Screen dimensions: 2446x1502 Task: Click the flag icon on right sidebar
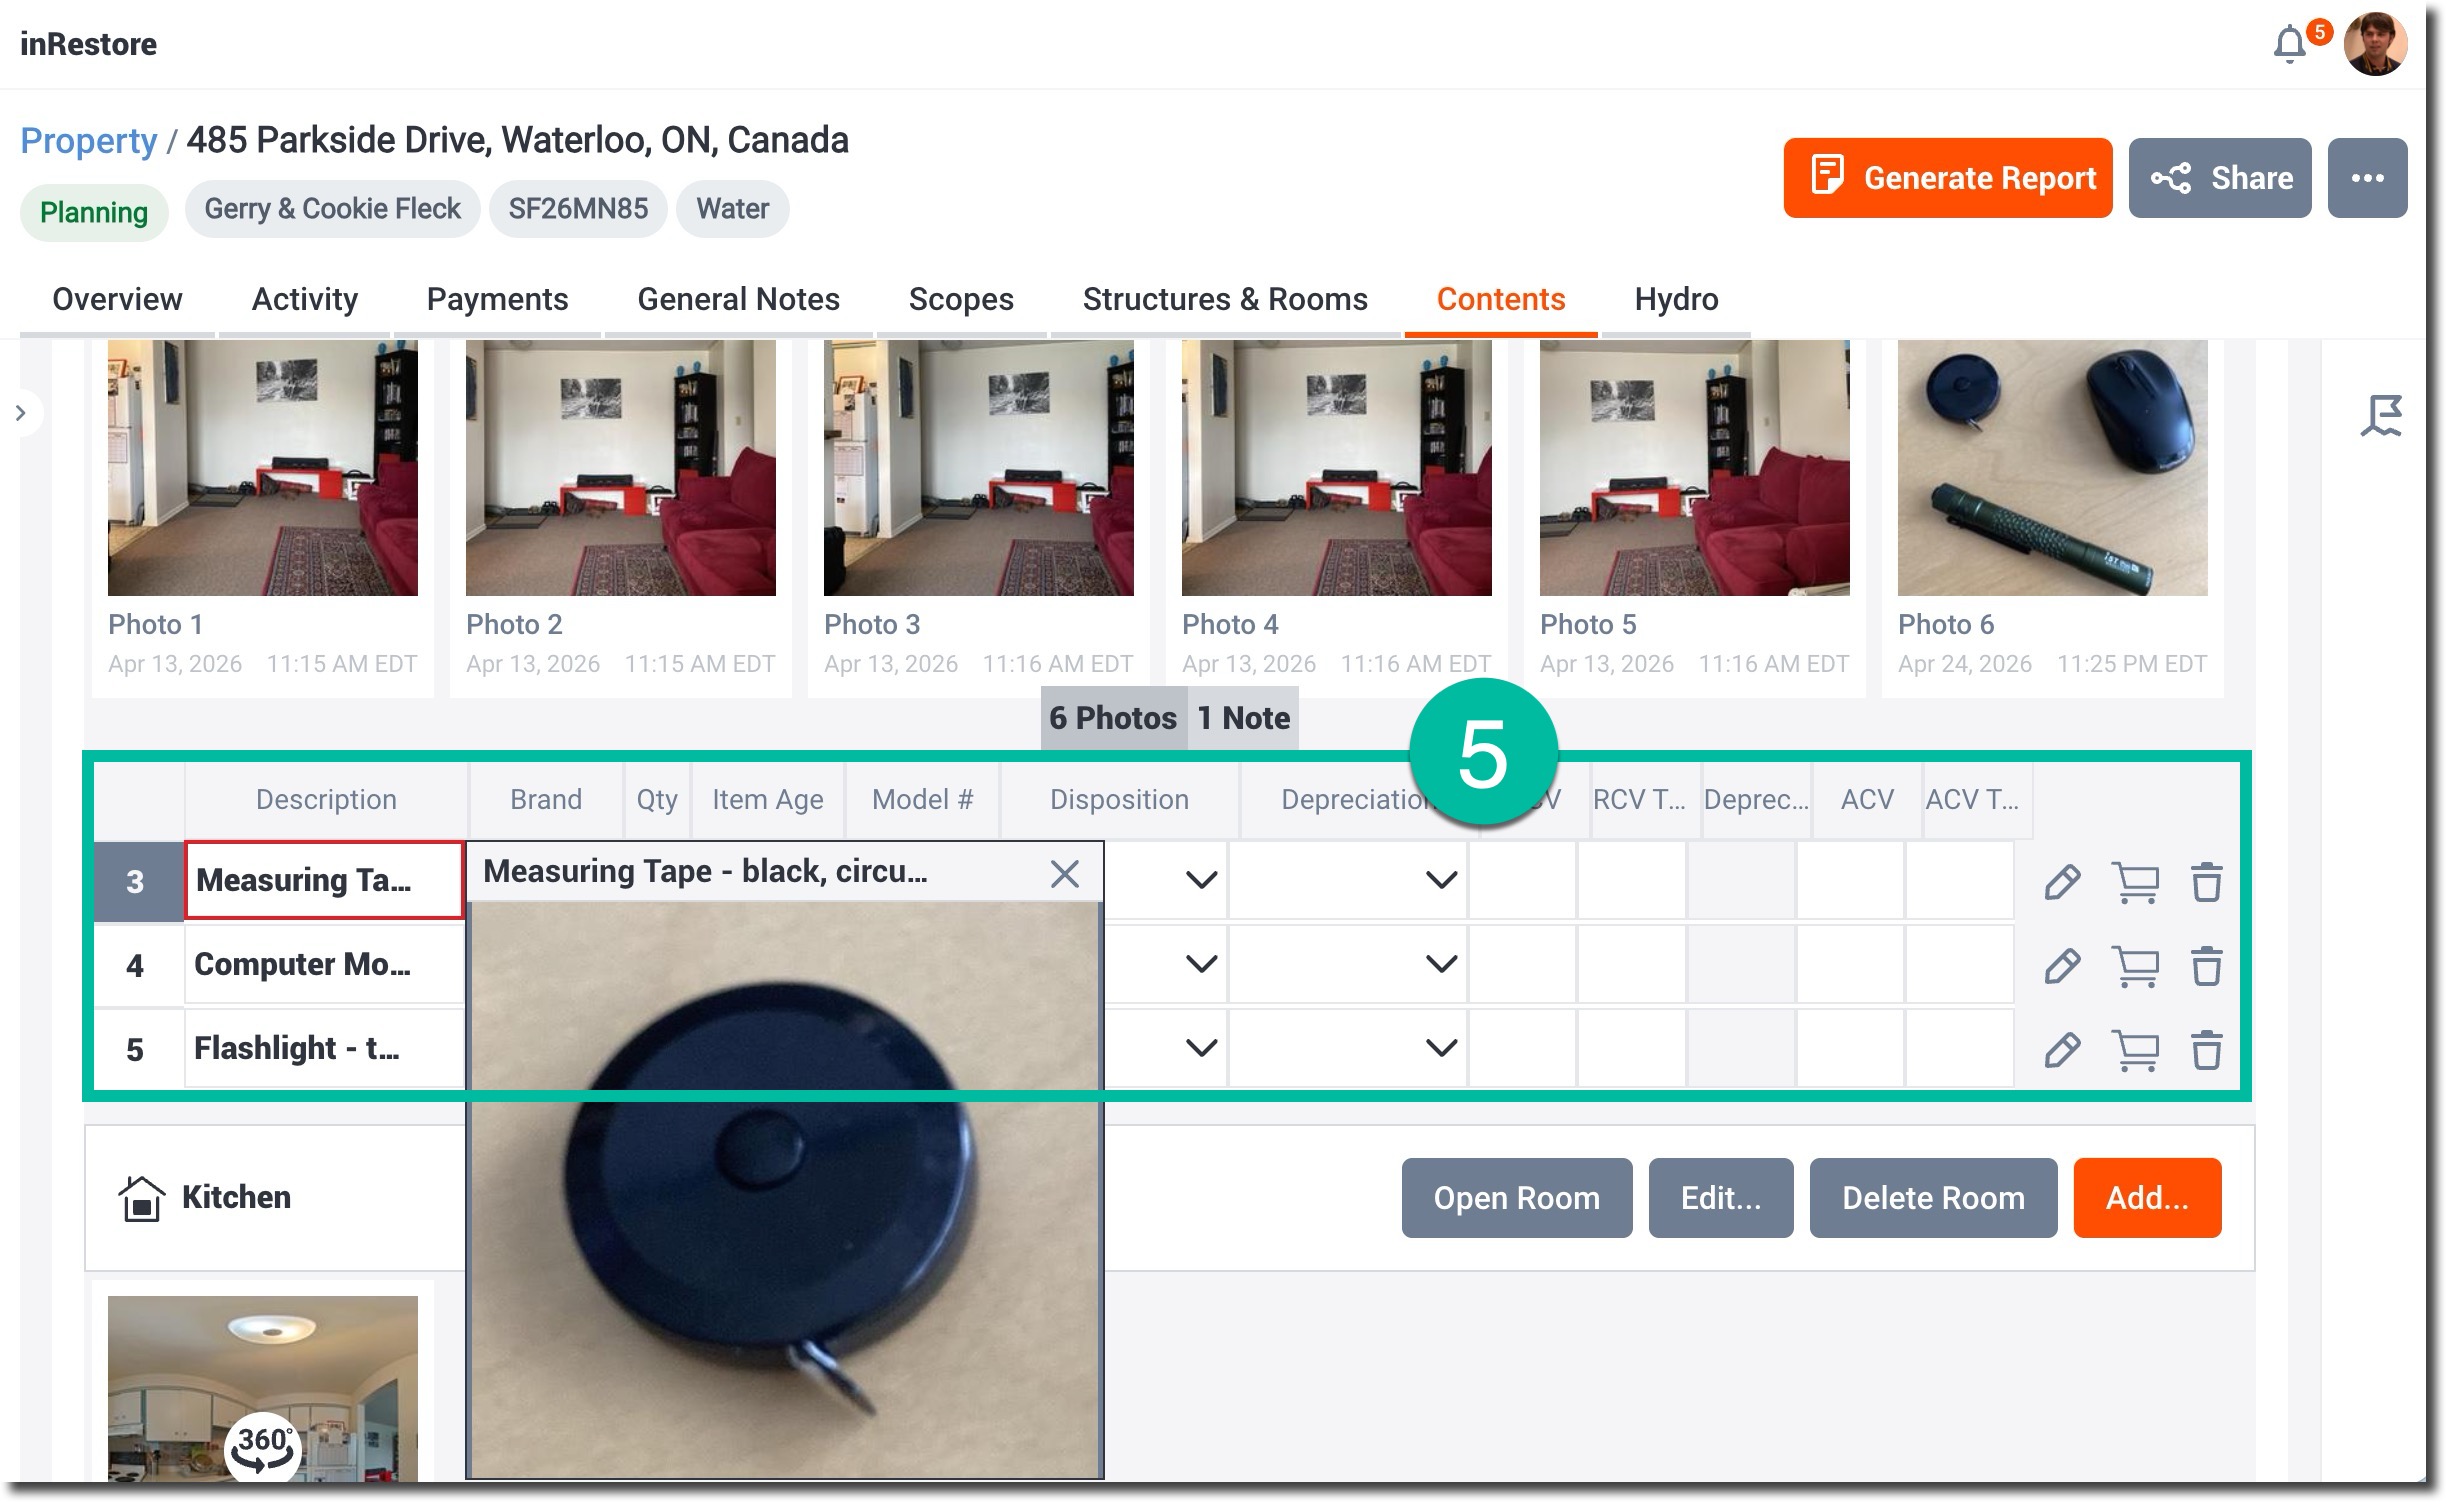coord(2381,415)
